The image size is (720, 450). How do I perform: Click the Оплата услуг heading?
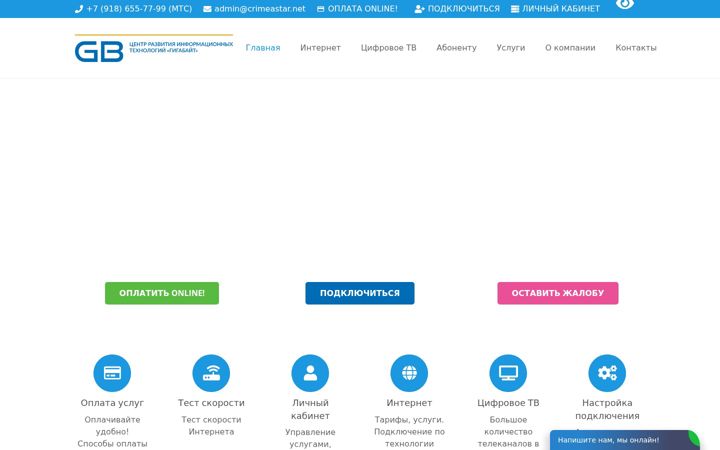tap(112, 403)
